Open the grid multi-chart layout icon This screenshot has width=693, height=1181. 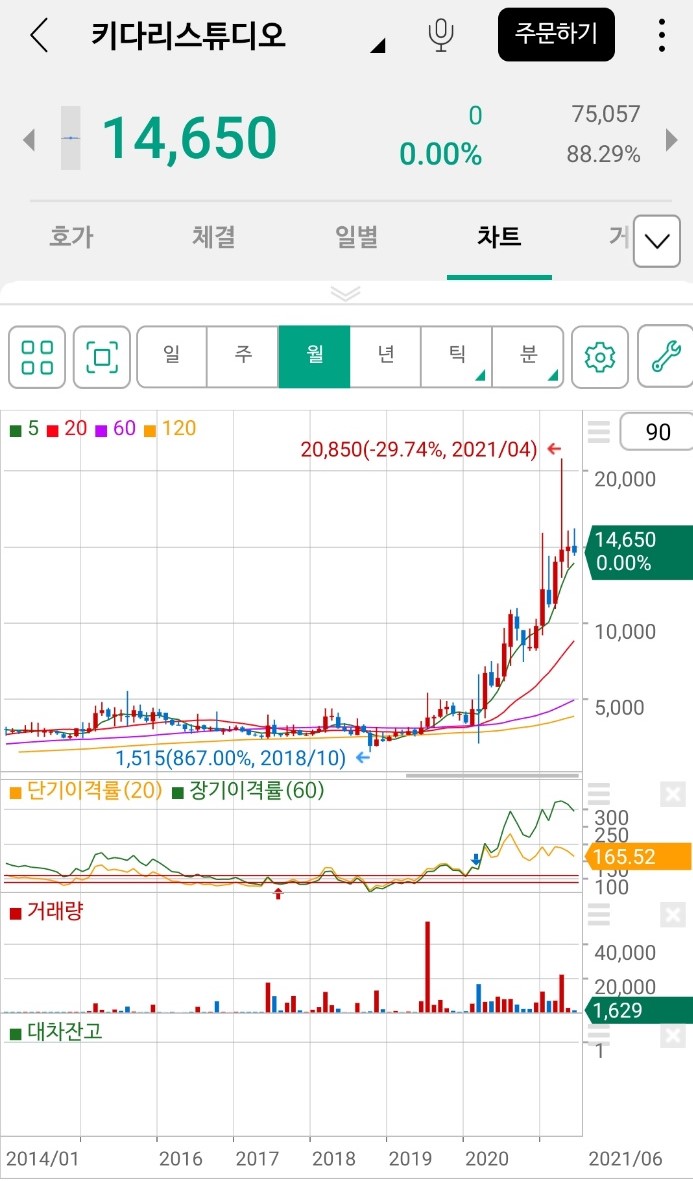coord(37,357)
